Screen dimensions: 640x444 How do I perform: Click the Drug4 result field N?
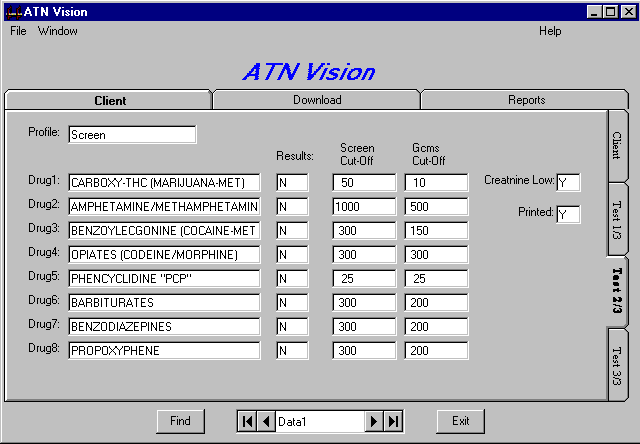pyautogui.click(x=292, y=255)
